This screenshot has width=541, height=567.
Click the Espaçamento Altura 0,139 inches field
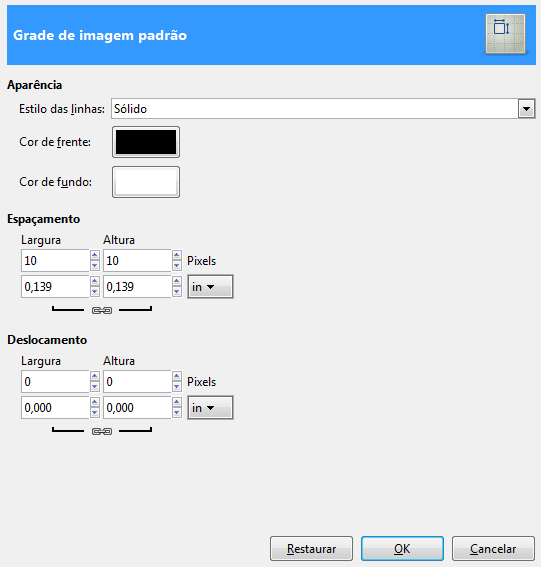click(137, 286)
